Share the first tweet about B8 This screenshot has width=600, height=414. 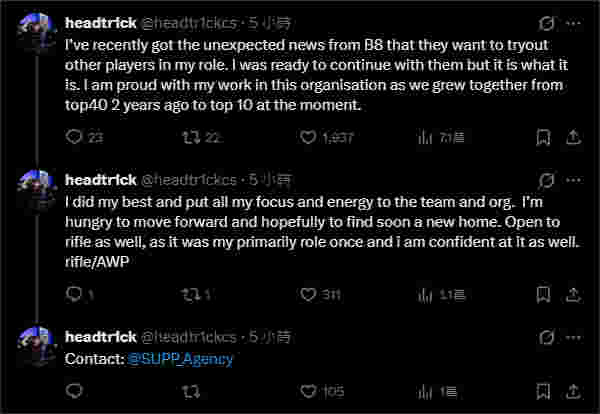point(574,138)
